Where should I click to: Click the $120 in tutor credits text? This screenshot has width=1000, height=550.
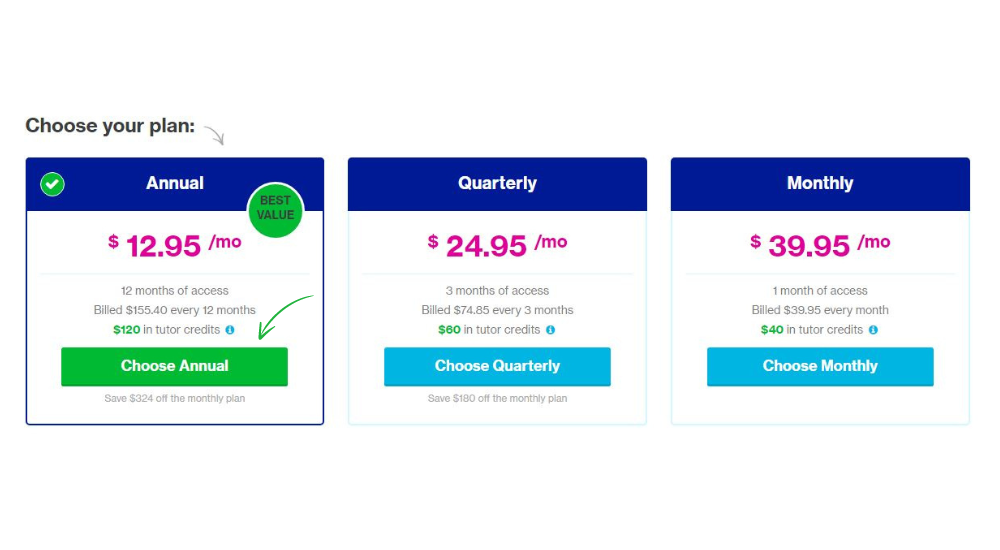pyautogui.click(x=166, y=330)
